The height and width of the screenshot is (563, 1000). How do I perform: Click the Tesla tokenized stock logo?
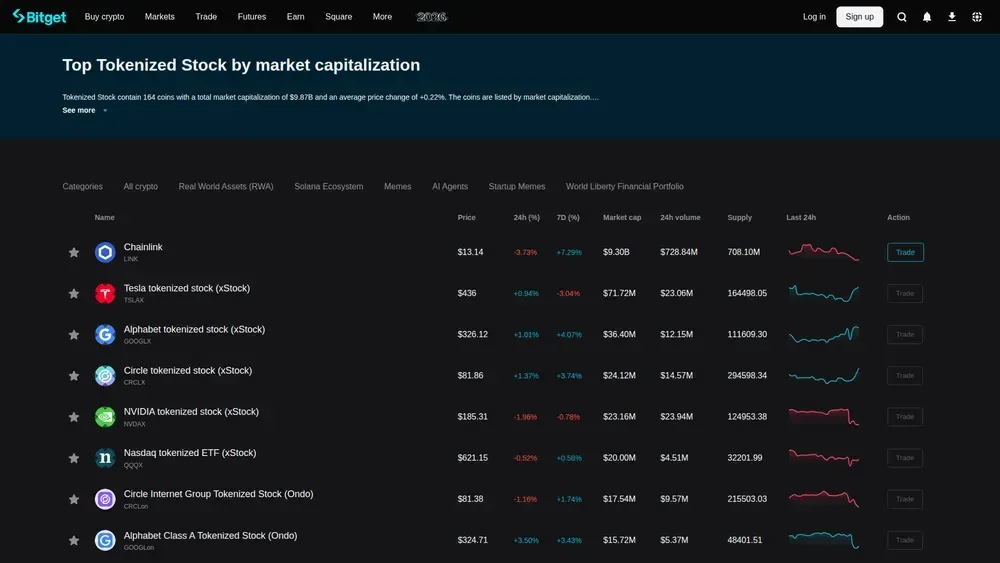point(105,293)
